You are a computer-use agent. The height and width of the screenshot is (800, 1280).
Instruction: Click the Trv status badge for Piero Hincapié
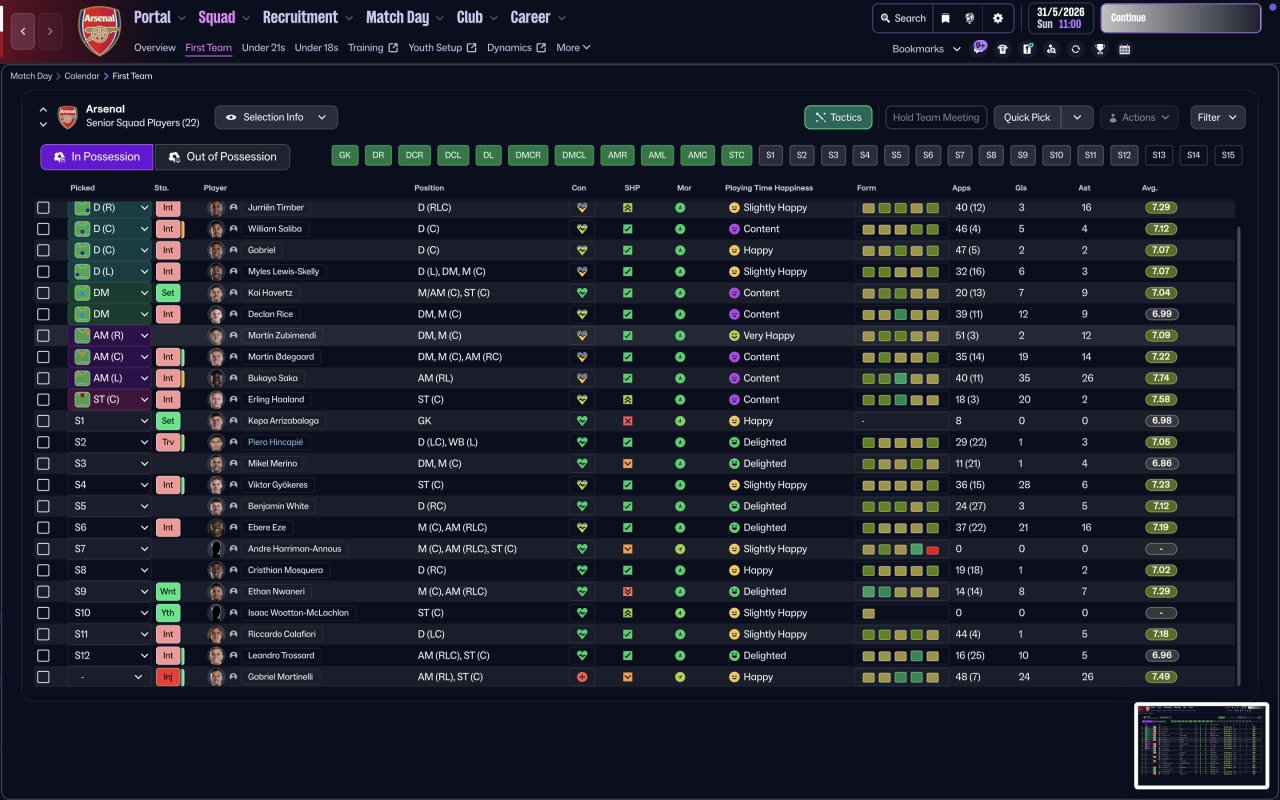coord(167,442)
